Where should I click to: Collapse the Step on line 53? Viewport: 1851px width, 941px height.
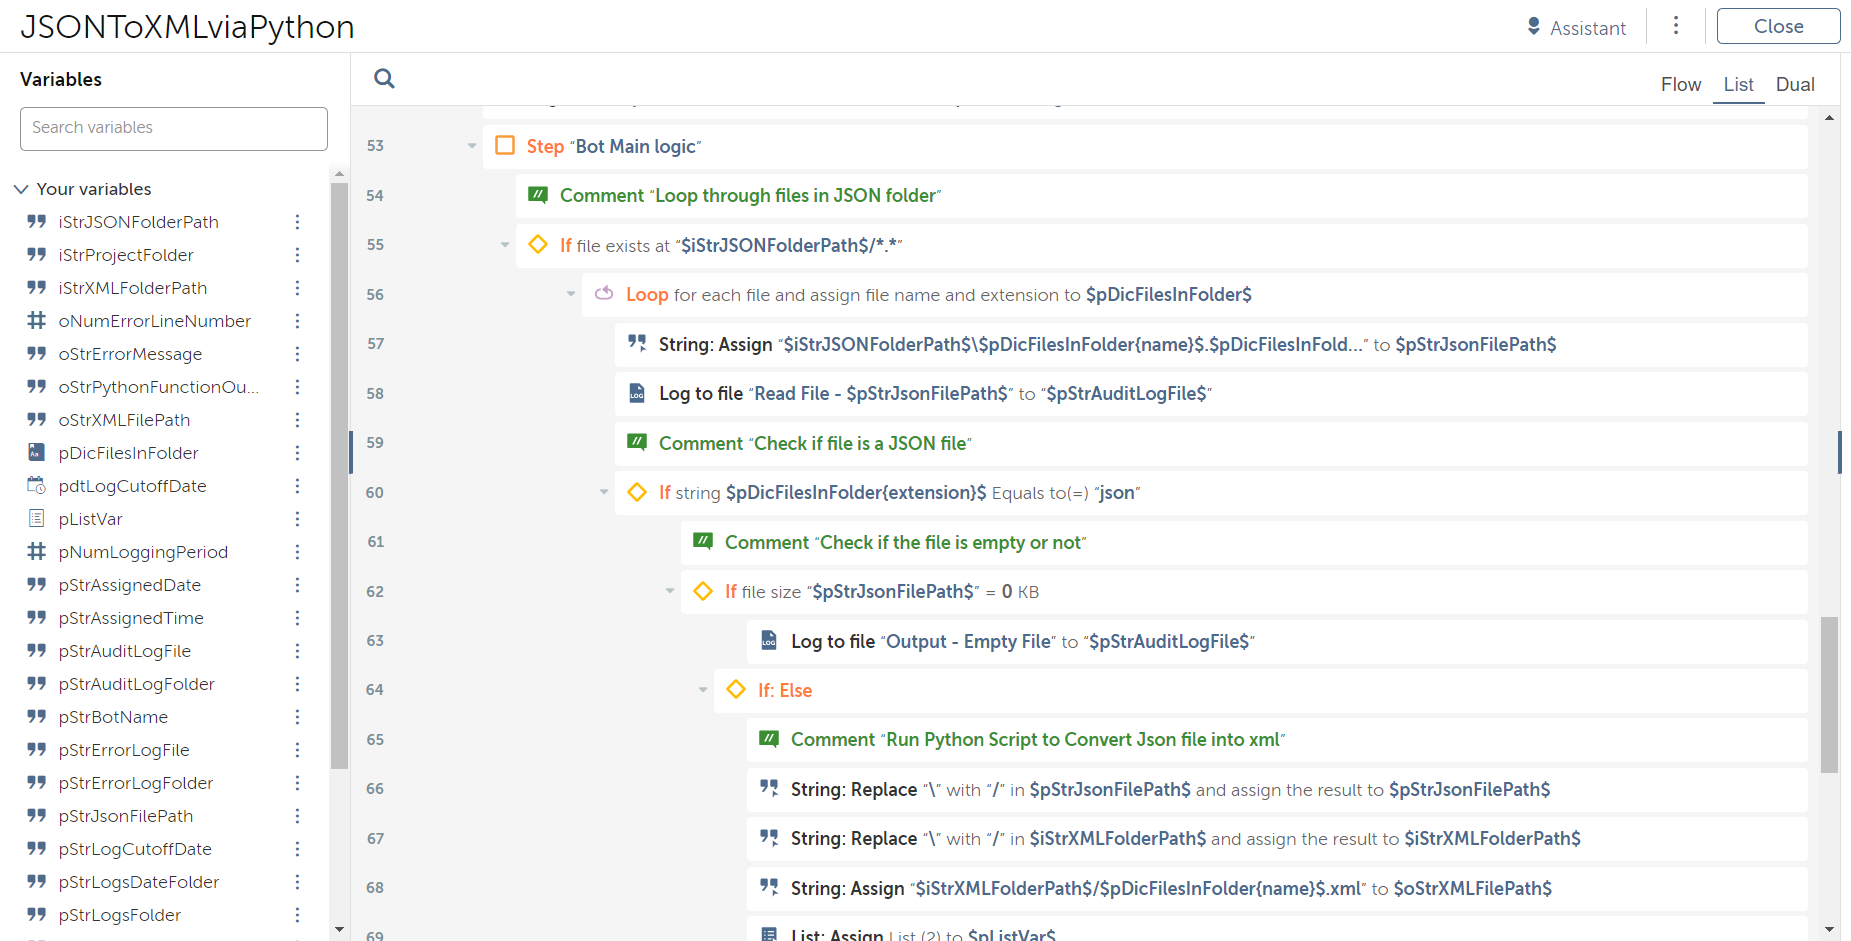(x=472, y=146)
